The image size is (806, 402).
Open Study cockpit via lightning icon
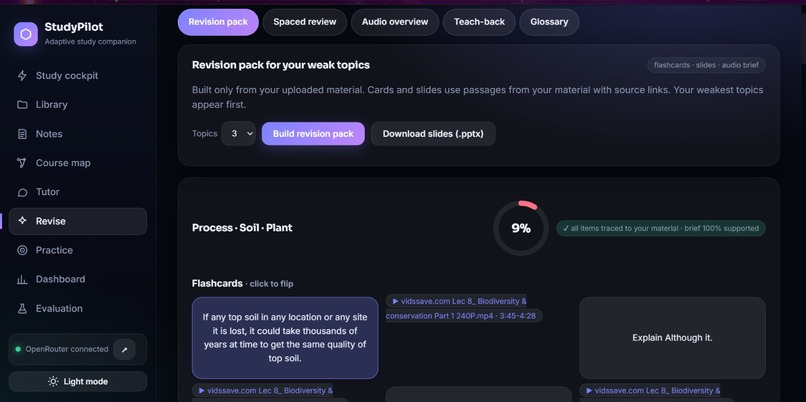coord(22,76)
